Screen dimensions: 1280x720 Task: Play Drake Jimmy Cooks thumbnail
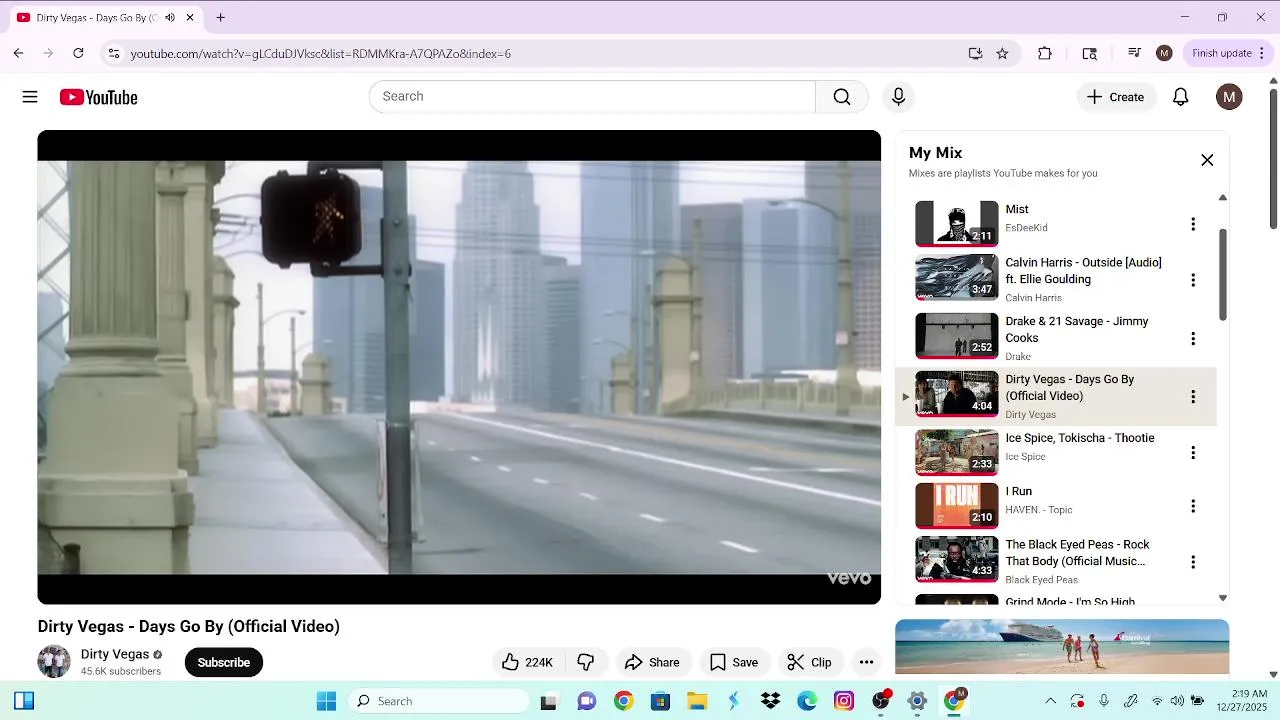pyautogui.click(x=956, y=336)
